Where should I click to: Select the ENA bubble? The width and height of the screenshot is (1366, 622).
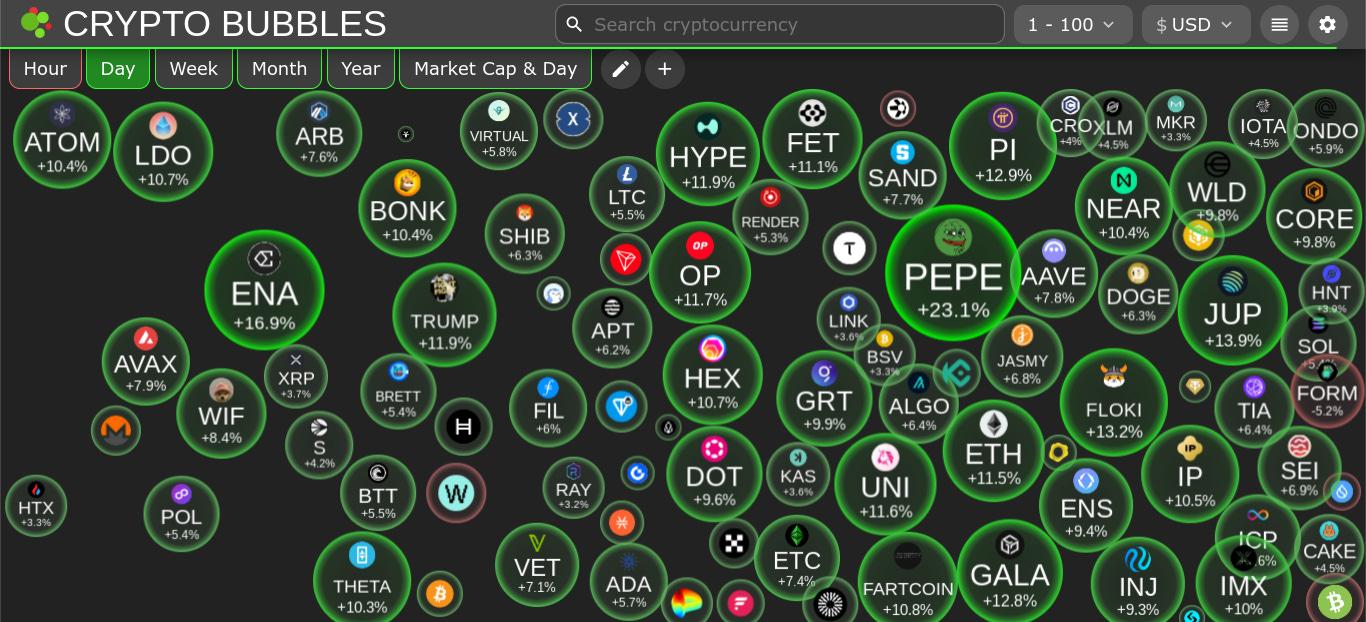pyautogui.click(x=264, y=290)
